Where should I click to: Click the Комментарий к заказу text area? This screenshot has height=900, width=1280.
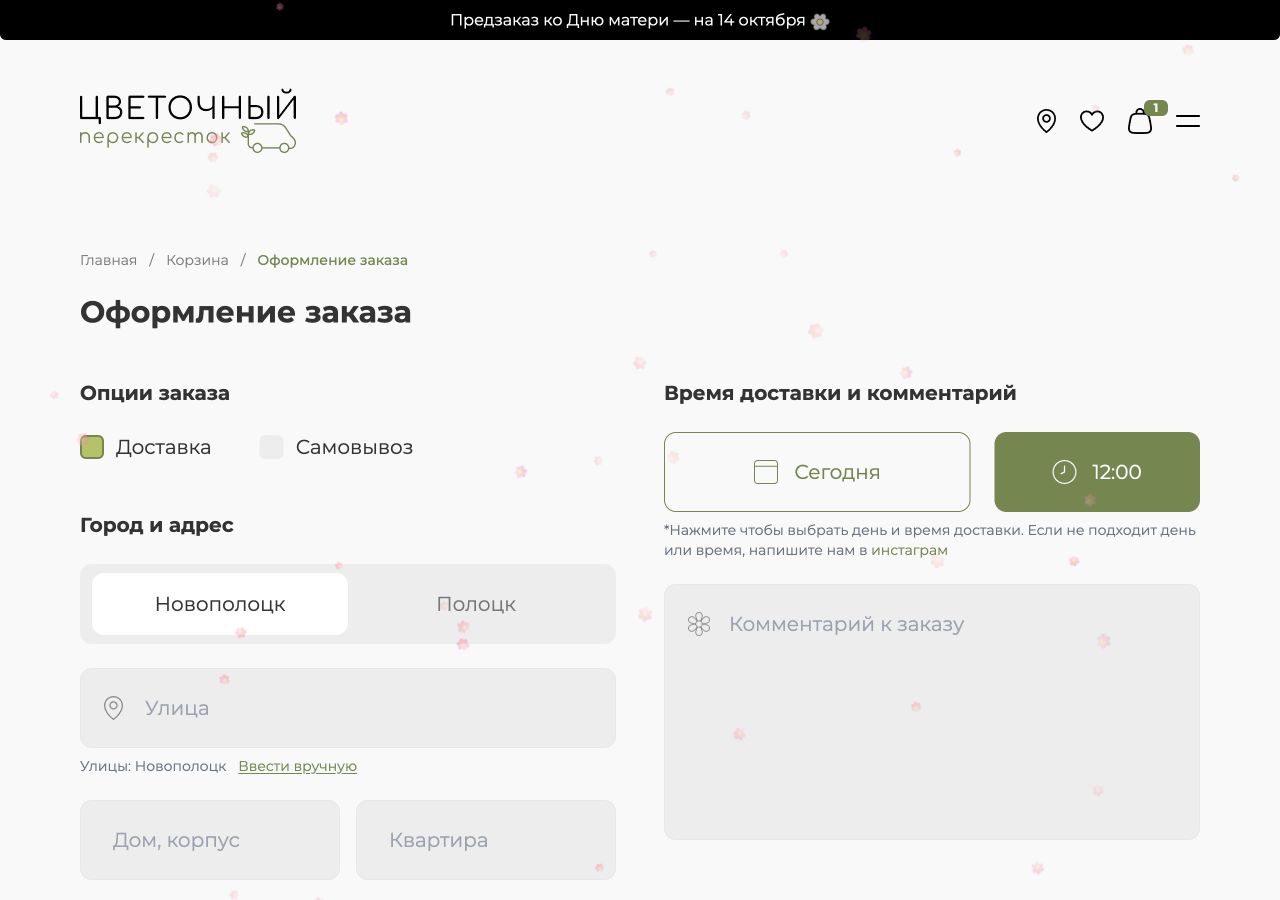(932, 712)
